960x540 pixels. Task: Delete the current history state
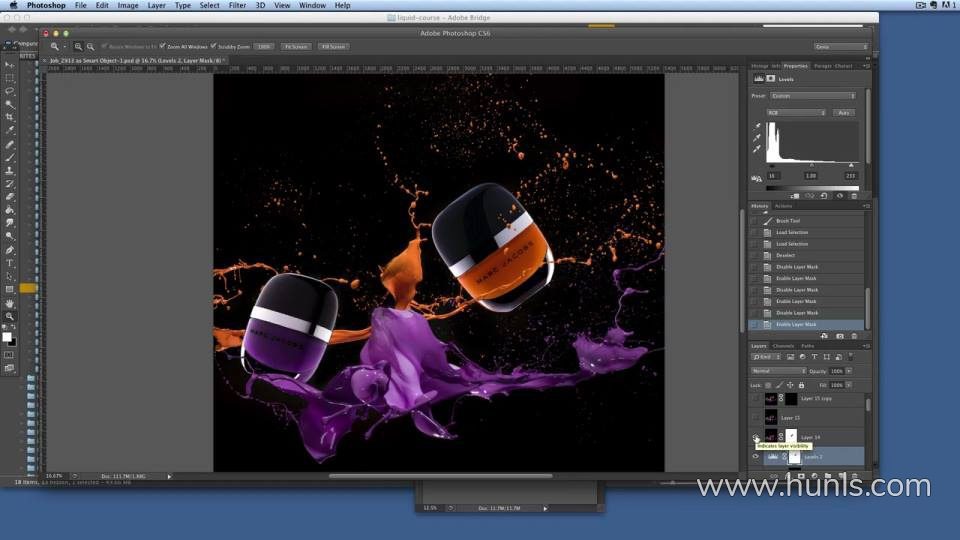[854, 336]
